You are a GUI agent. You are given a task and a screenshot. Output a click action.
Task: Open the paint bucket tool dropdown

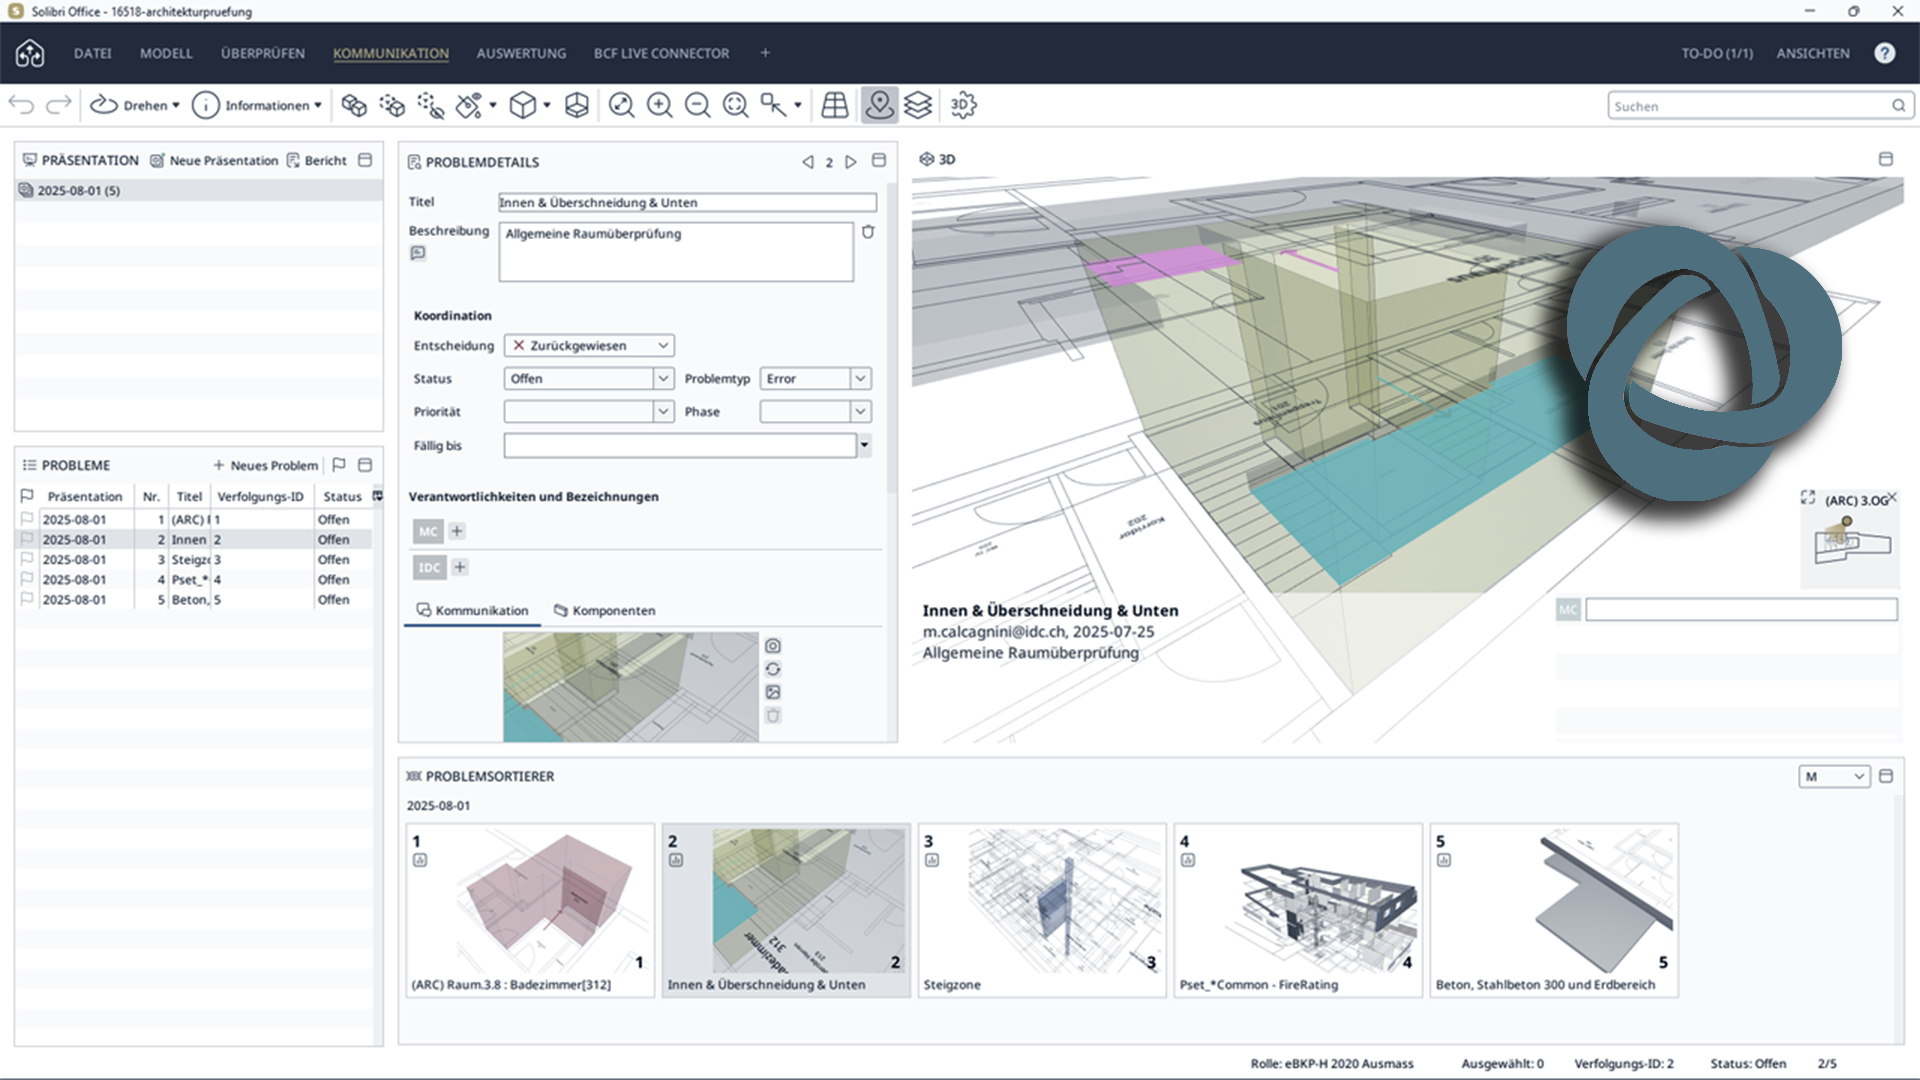(x=493, y=105)
